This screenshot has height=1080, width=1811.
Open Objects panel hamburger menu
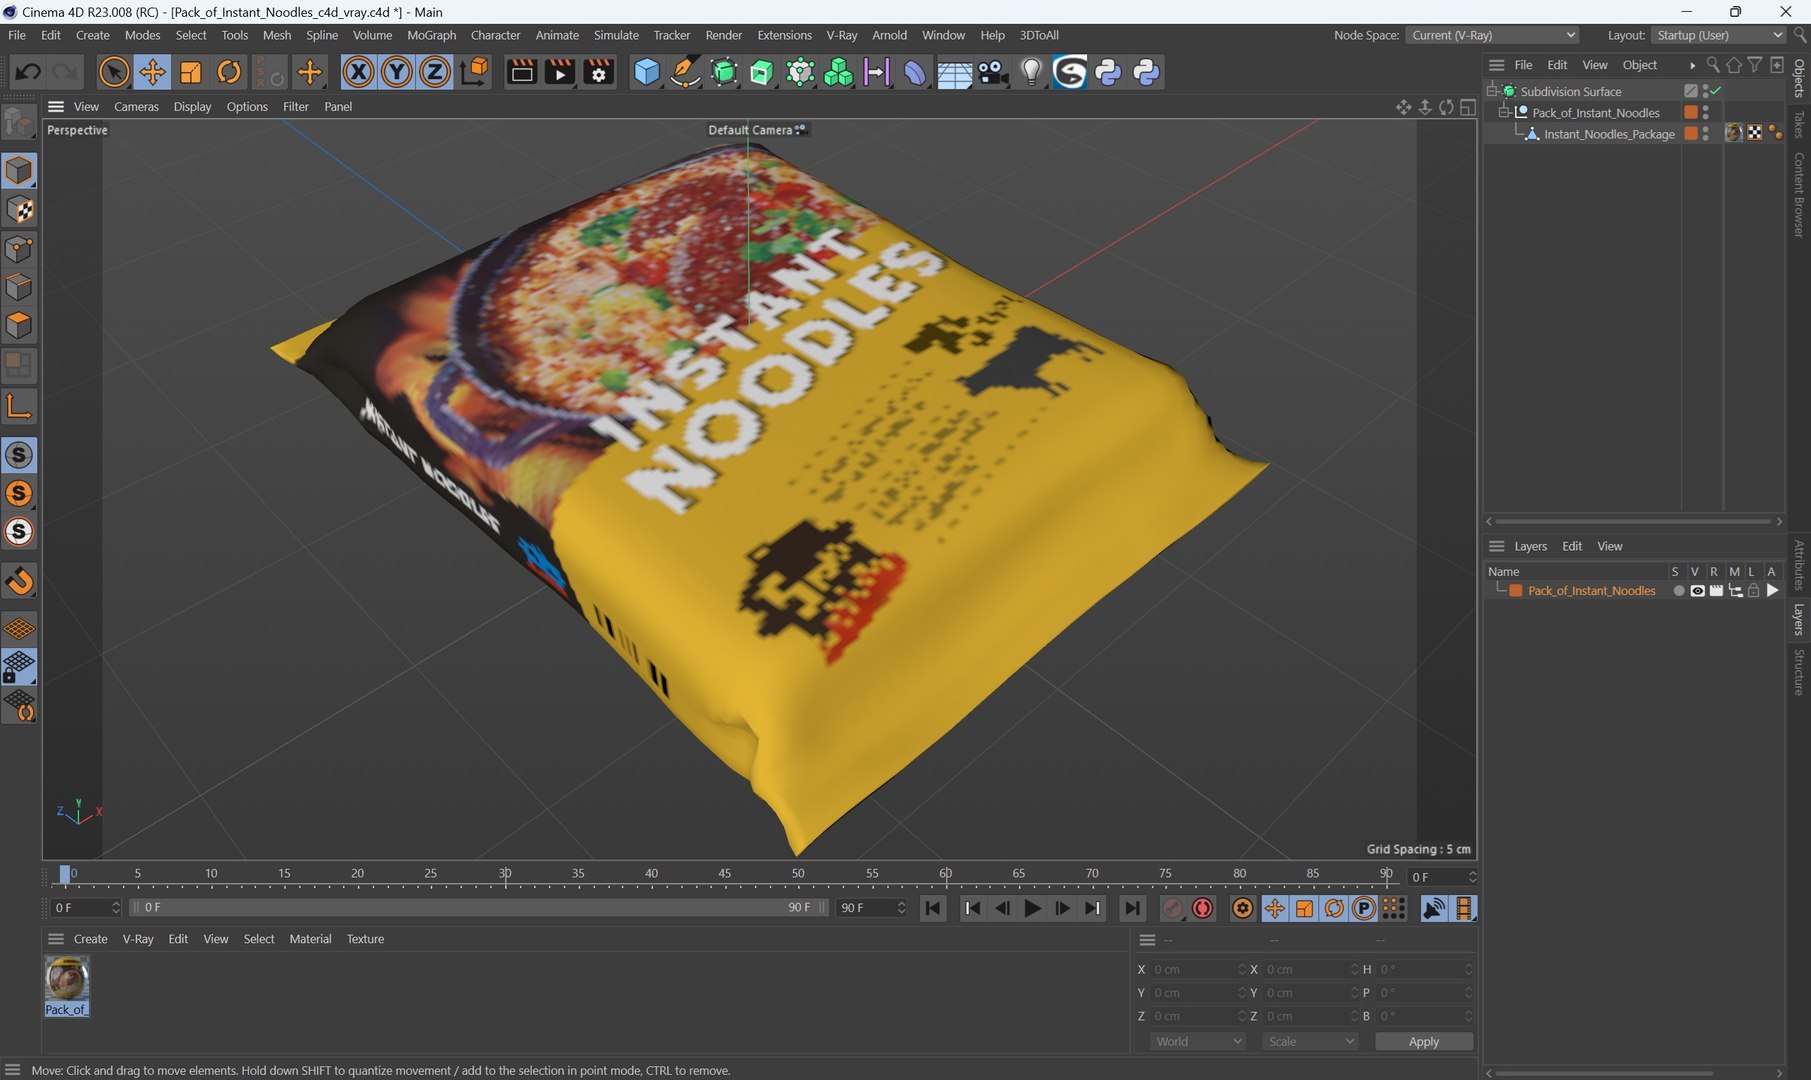click(x=1496, y=65)
